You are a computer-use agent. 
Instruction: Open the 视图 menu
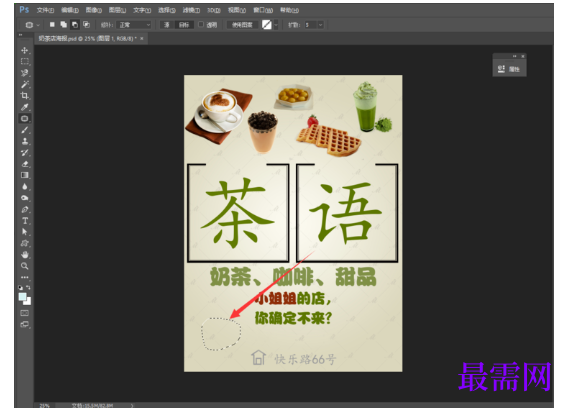(237, 10)
